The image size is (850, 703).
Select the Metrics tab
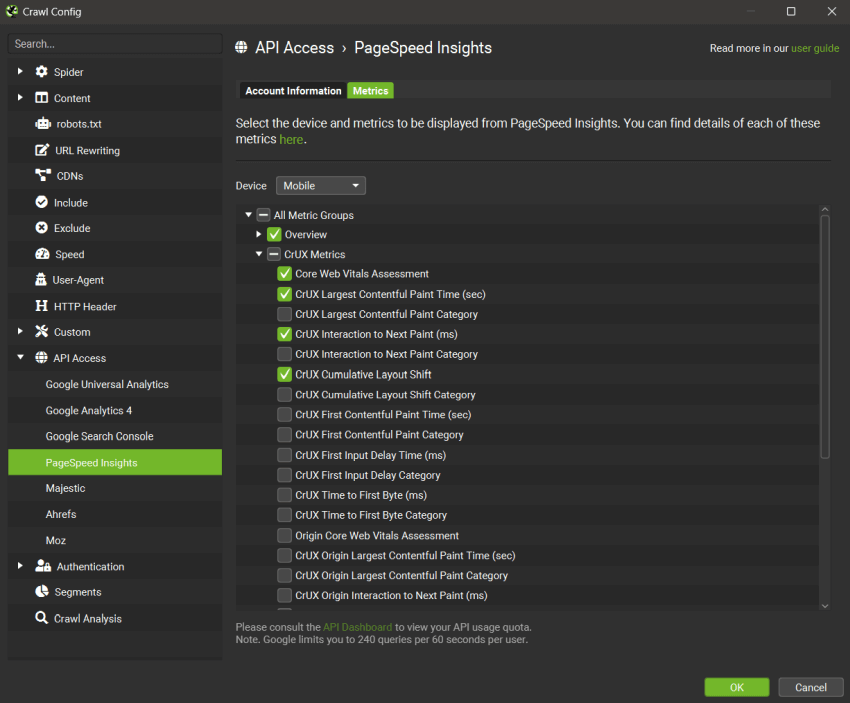pyautogui.click(x=370, y=91)
